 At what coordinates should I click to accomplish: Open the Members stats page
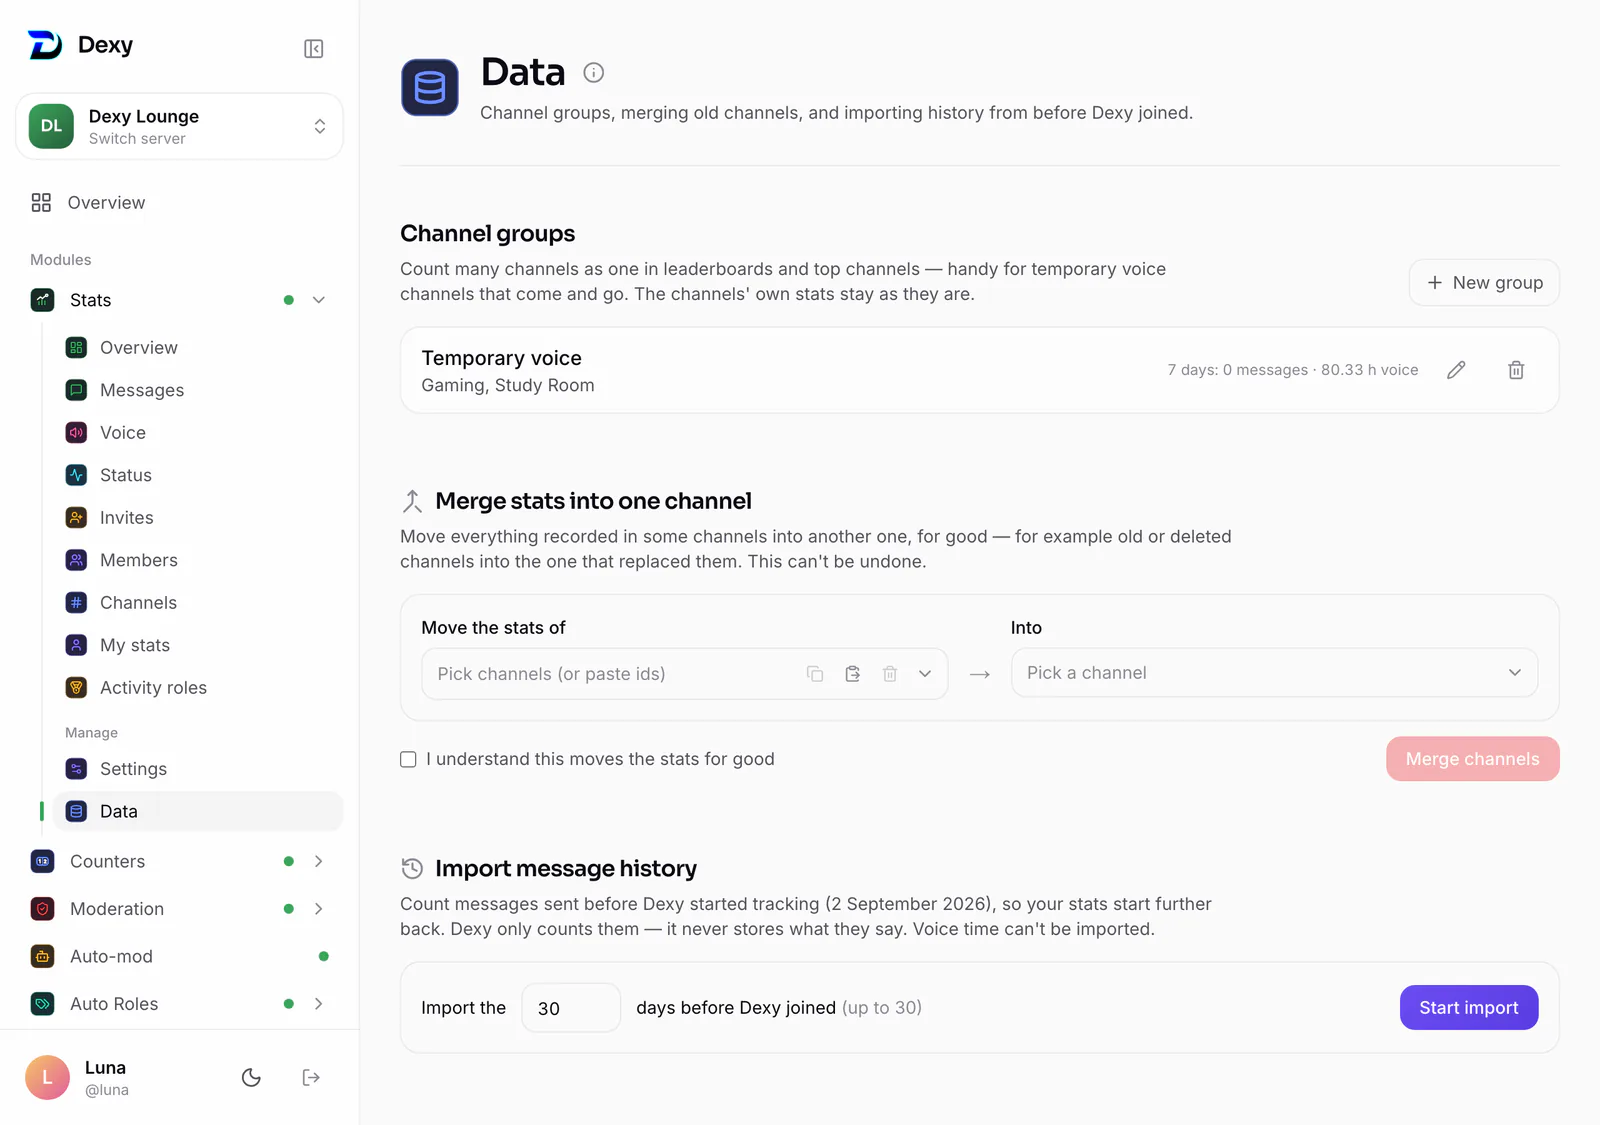click(198, 560)
